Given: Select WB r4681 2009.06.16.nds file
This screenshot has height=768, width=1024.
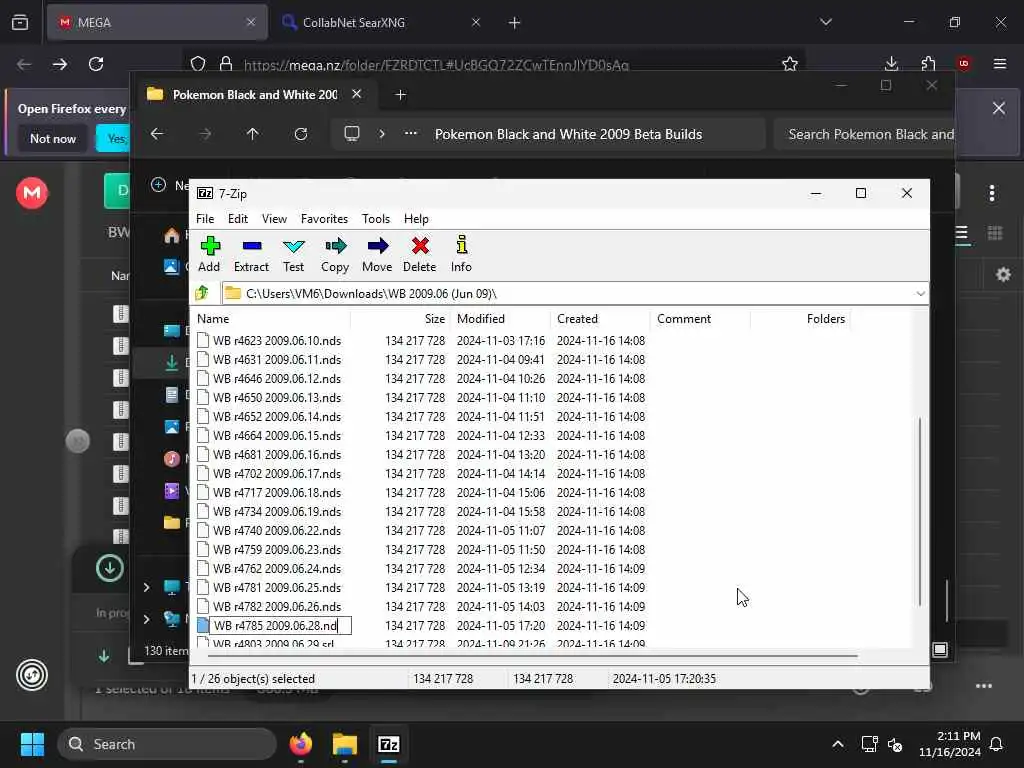Looking at the screenshot, I should tap(277, 454).
